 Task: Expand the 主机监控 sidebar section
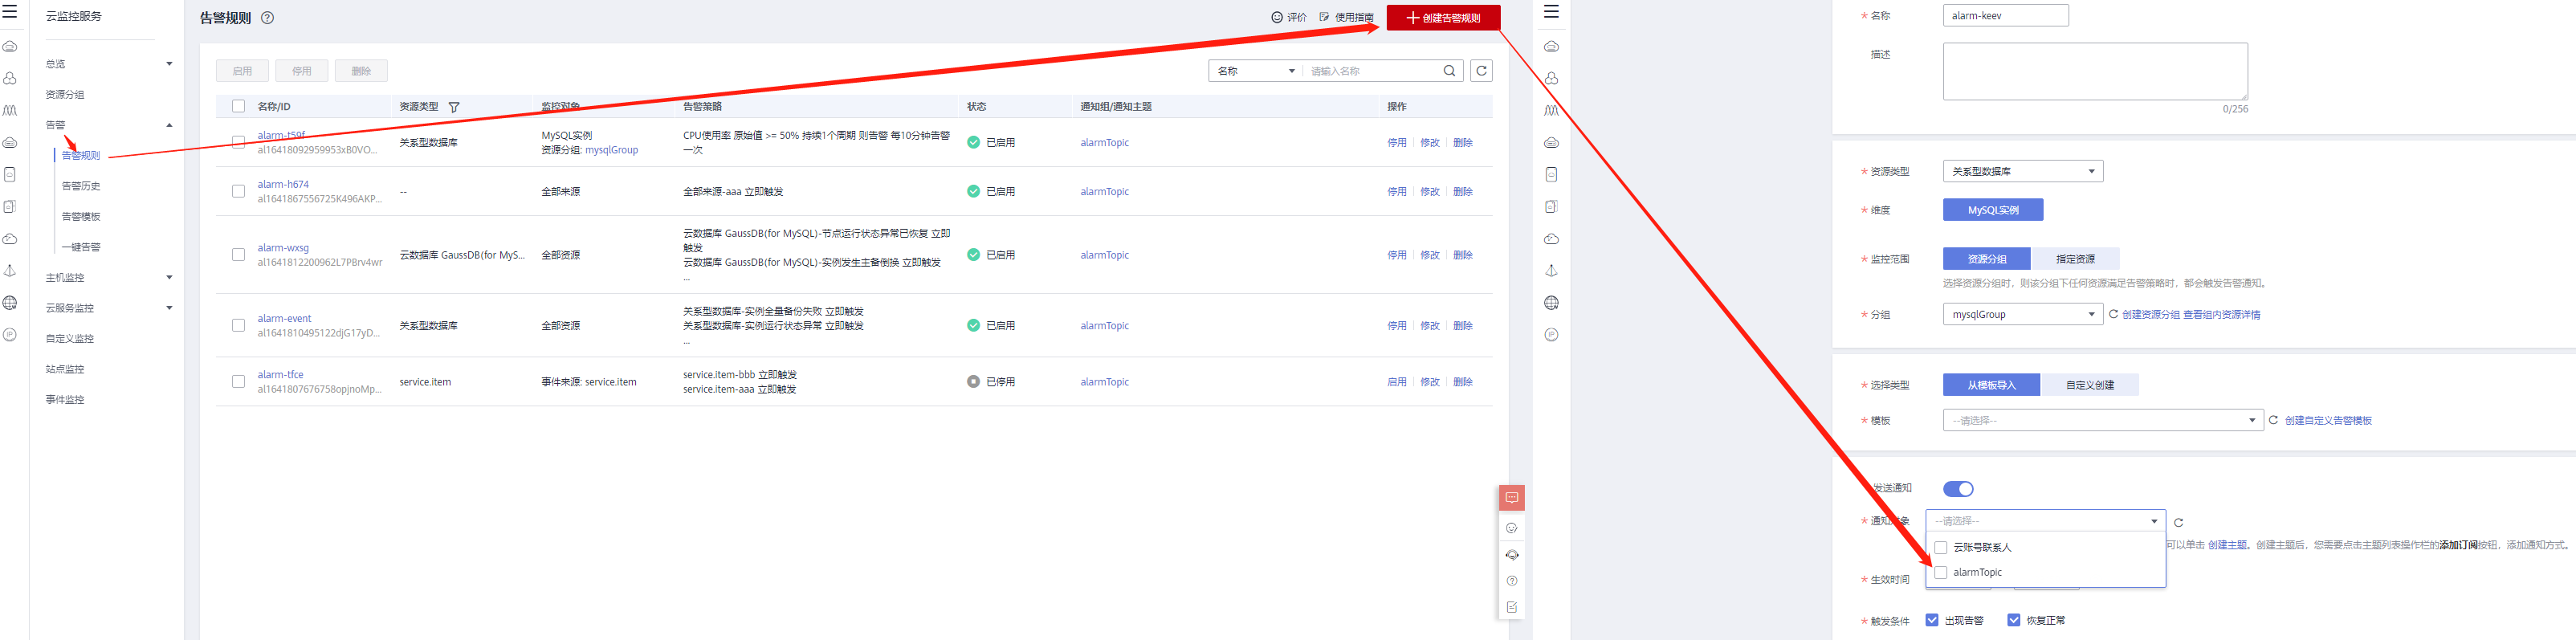click(x=108, y=278)
